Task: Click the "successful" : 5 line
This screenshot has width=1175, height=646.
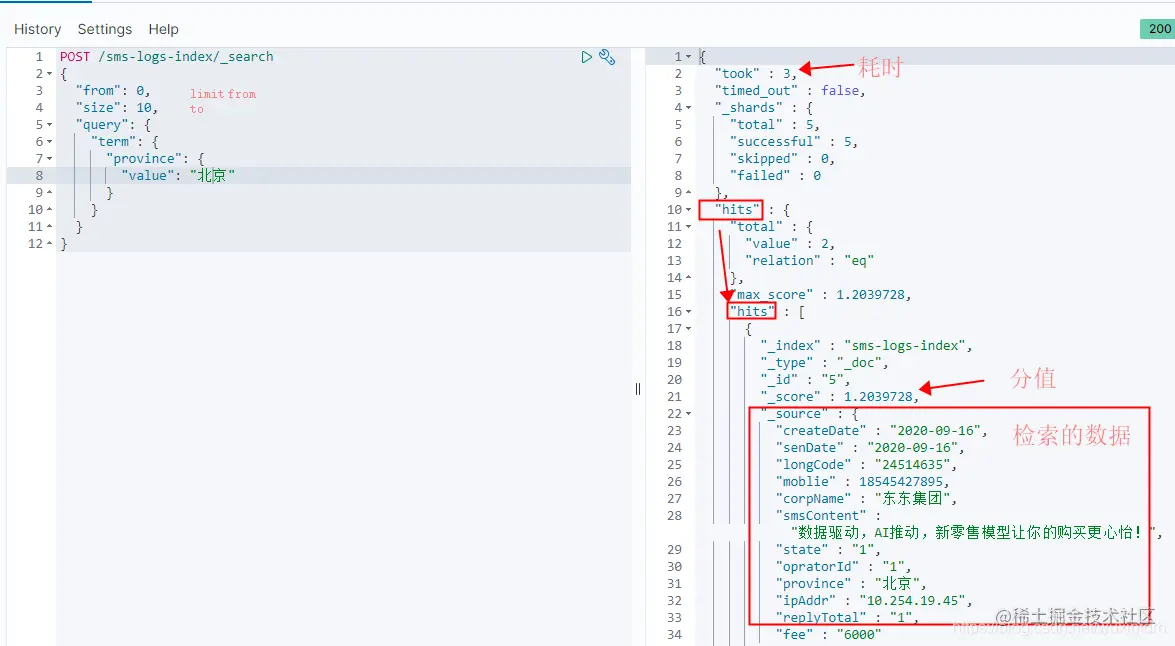Action: click(794, 142)
